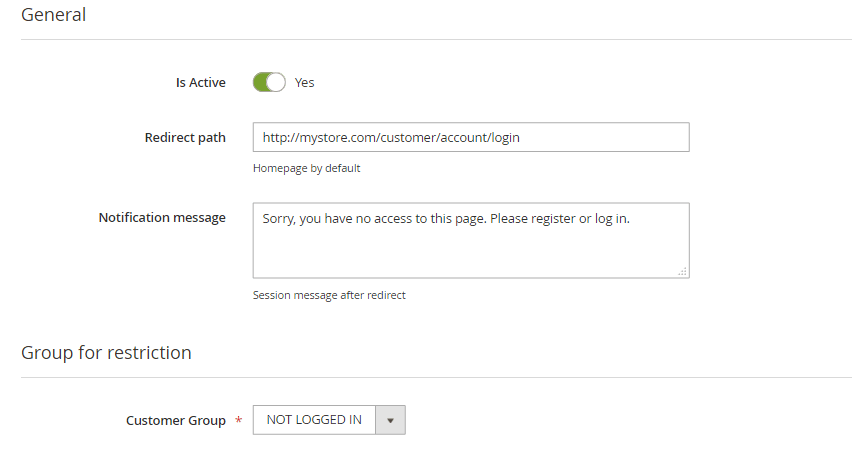
Task: Click the Redirect path field label
Action: 185,137
